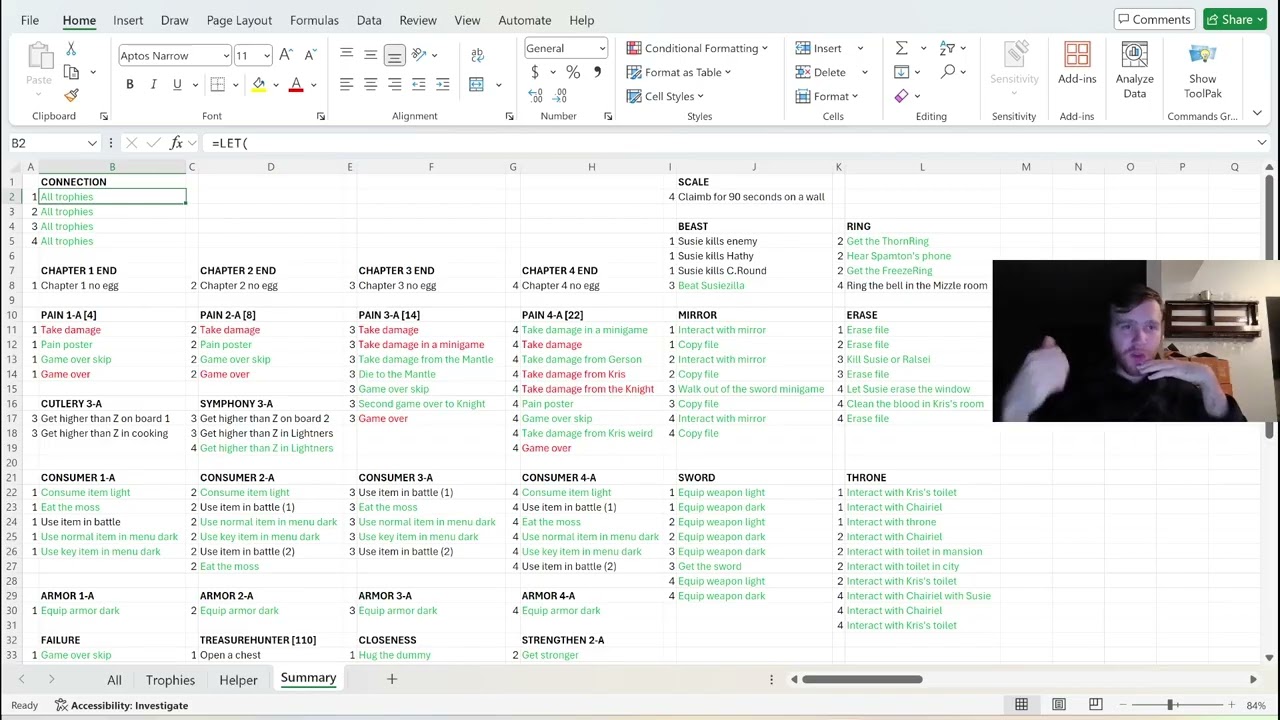
Task: Switch to the Trophies sheet tab
Action: [170, 680]
